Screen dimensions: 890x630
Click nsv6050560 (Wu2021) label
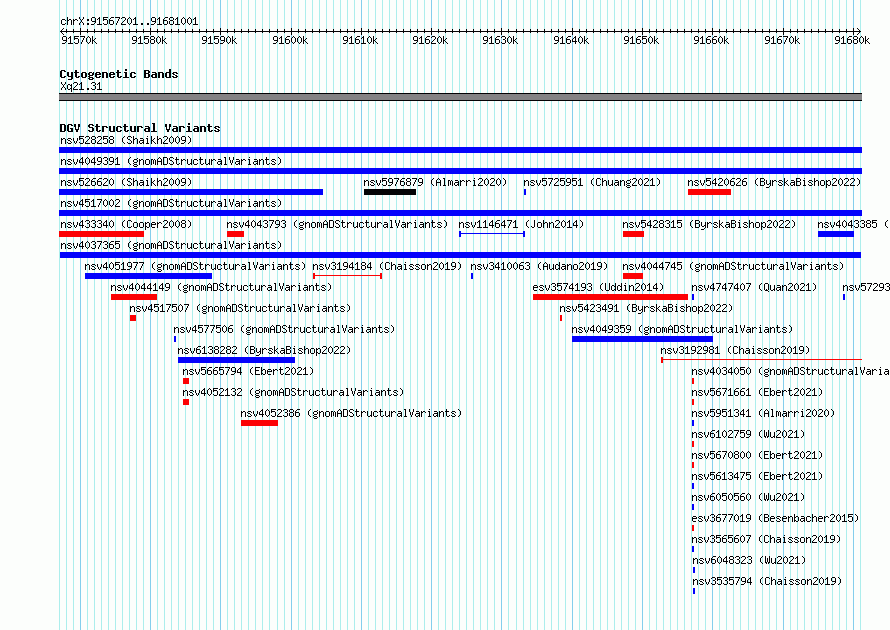coord(748,497)
